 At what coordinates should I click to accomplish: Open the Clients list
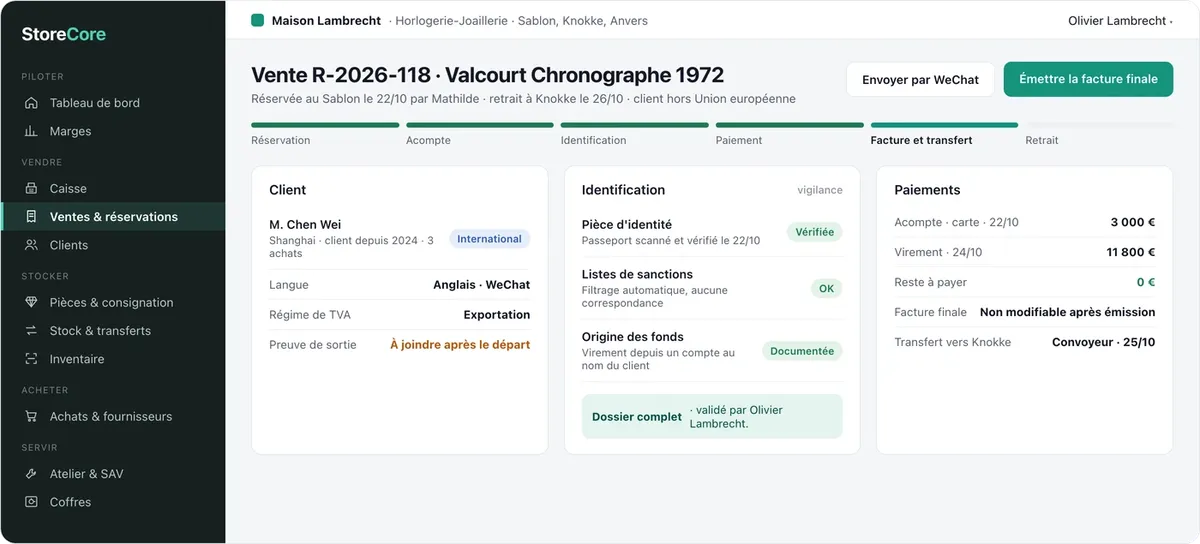pos(112,245)
